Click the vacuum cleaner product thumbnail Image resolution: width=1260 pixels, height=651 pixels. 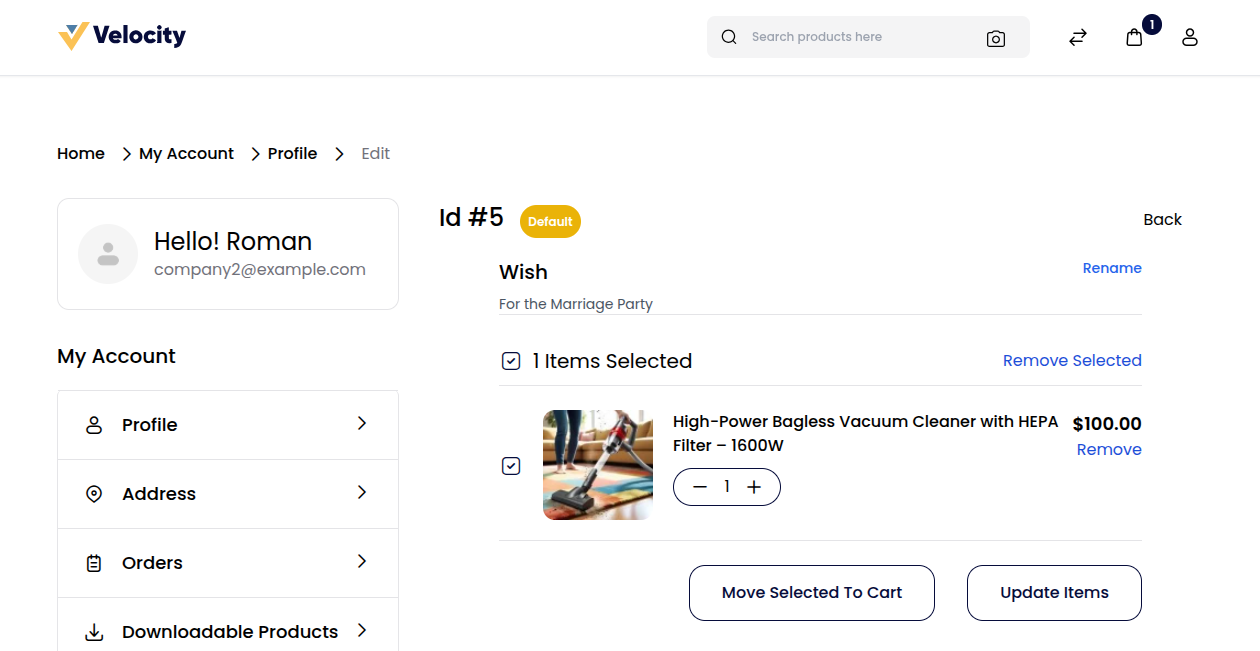click(598, 465)
